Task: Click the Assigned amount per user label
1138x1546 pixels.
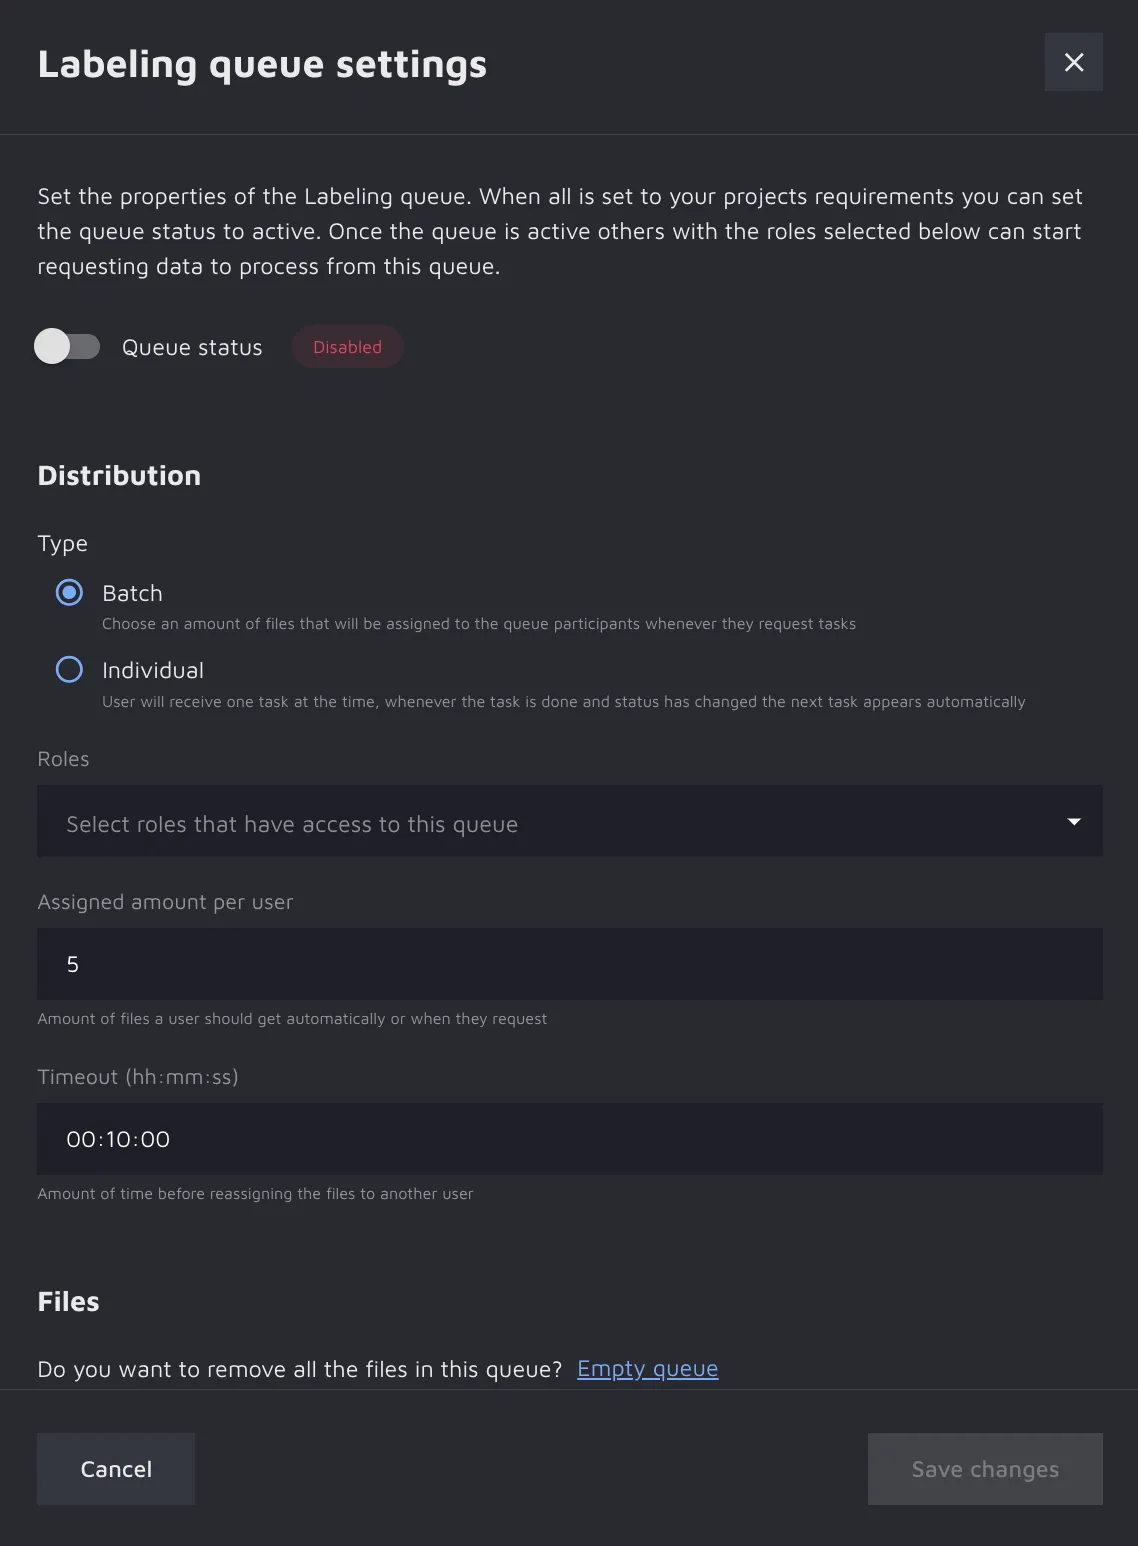Action: click(x=165, y=902)
